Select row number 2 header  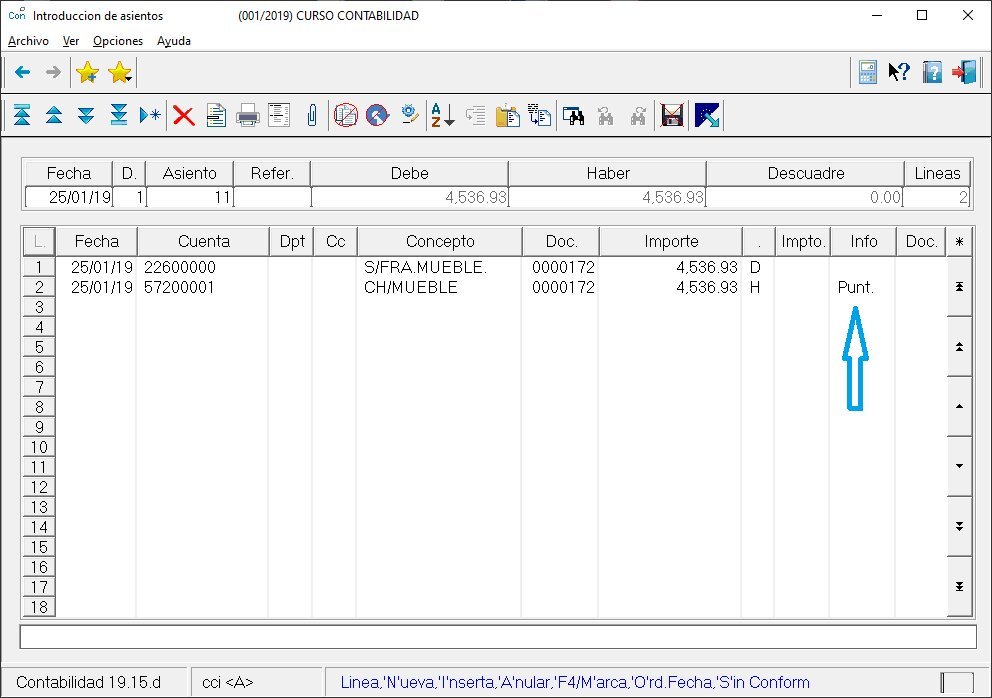39,287
